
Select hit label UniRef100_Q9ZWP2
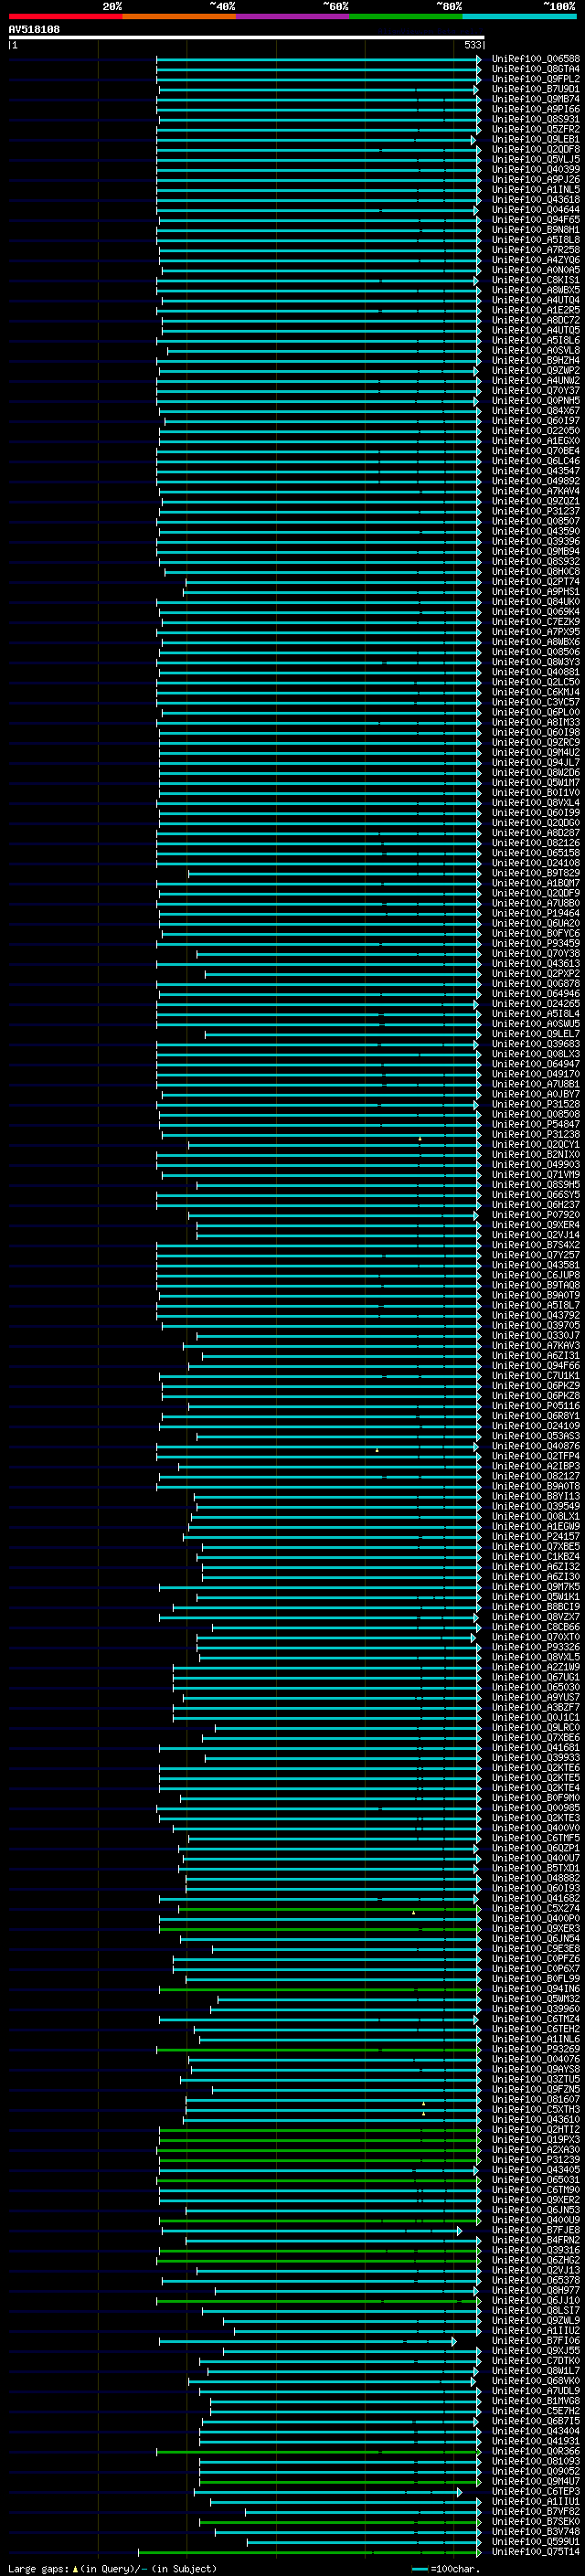pos(536,371)
